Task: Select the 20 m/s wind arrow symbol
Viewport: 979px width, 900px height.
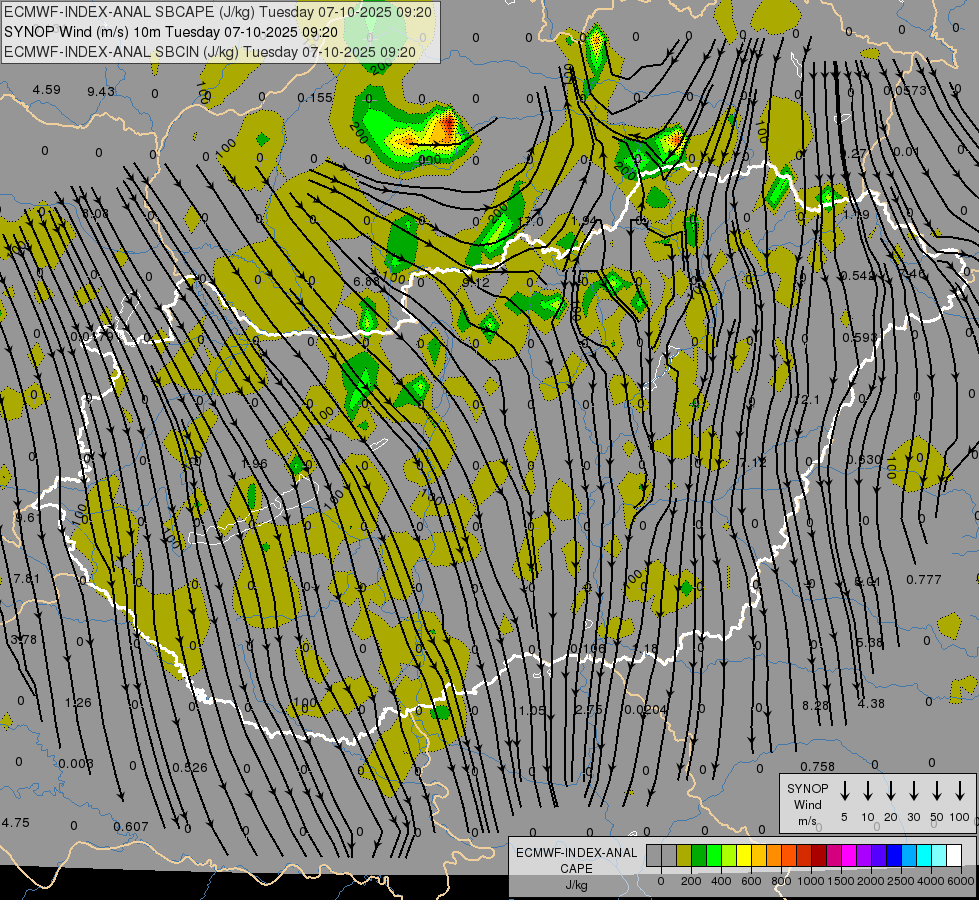Action: coord(891,790)
